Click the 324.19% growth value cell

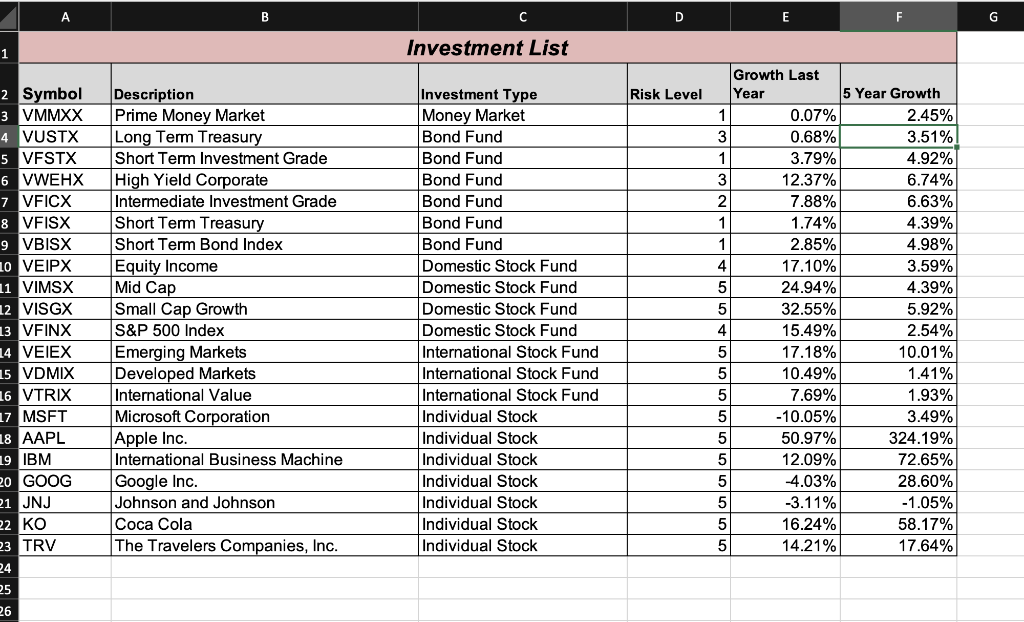[x=897, y=438]
